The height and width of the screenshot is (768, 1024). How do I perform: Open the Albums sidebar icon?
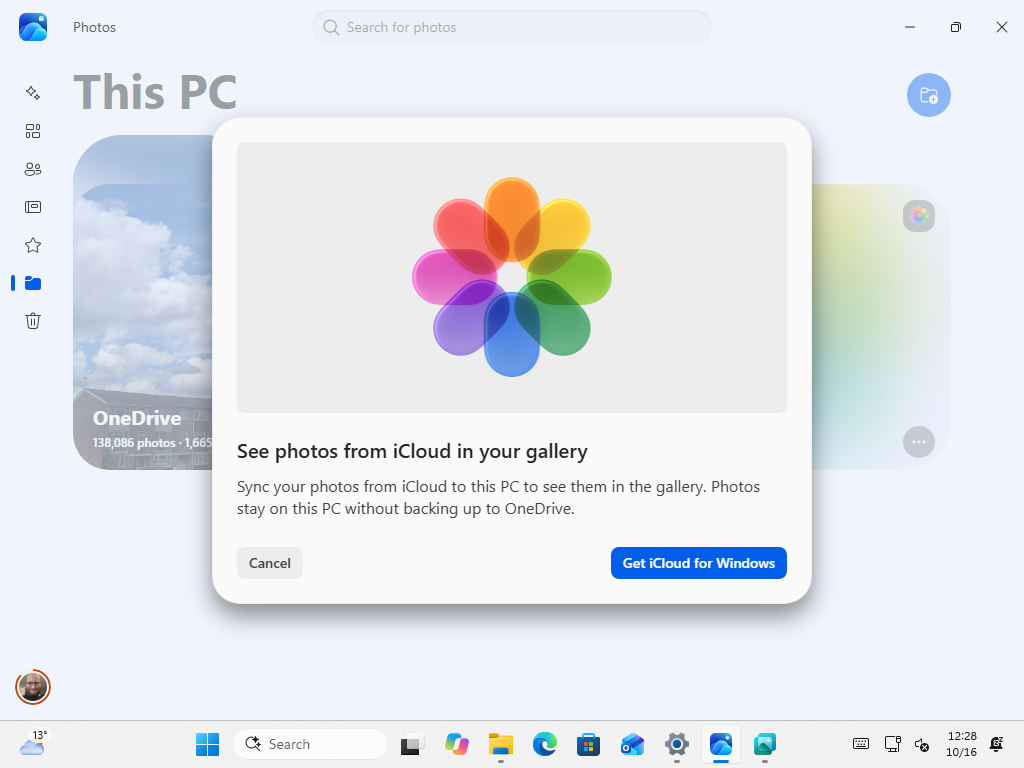click(x=33, y=207)
